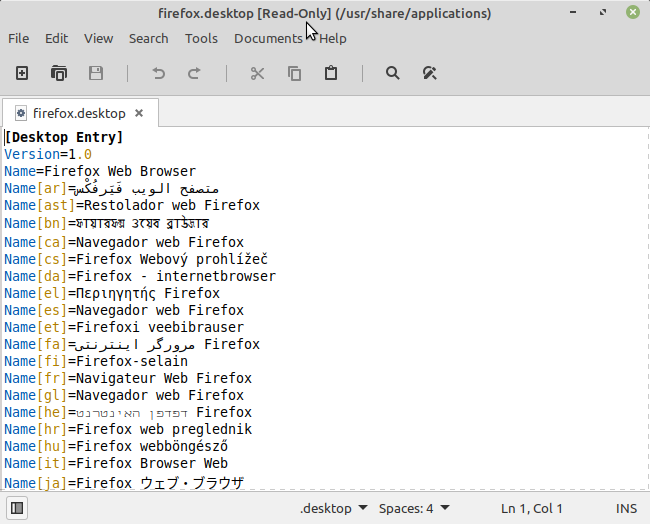Click the Version=1.0 line

[x=48, y=154]
